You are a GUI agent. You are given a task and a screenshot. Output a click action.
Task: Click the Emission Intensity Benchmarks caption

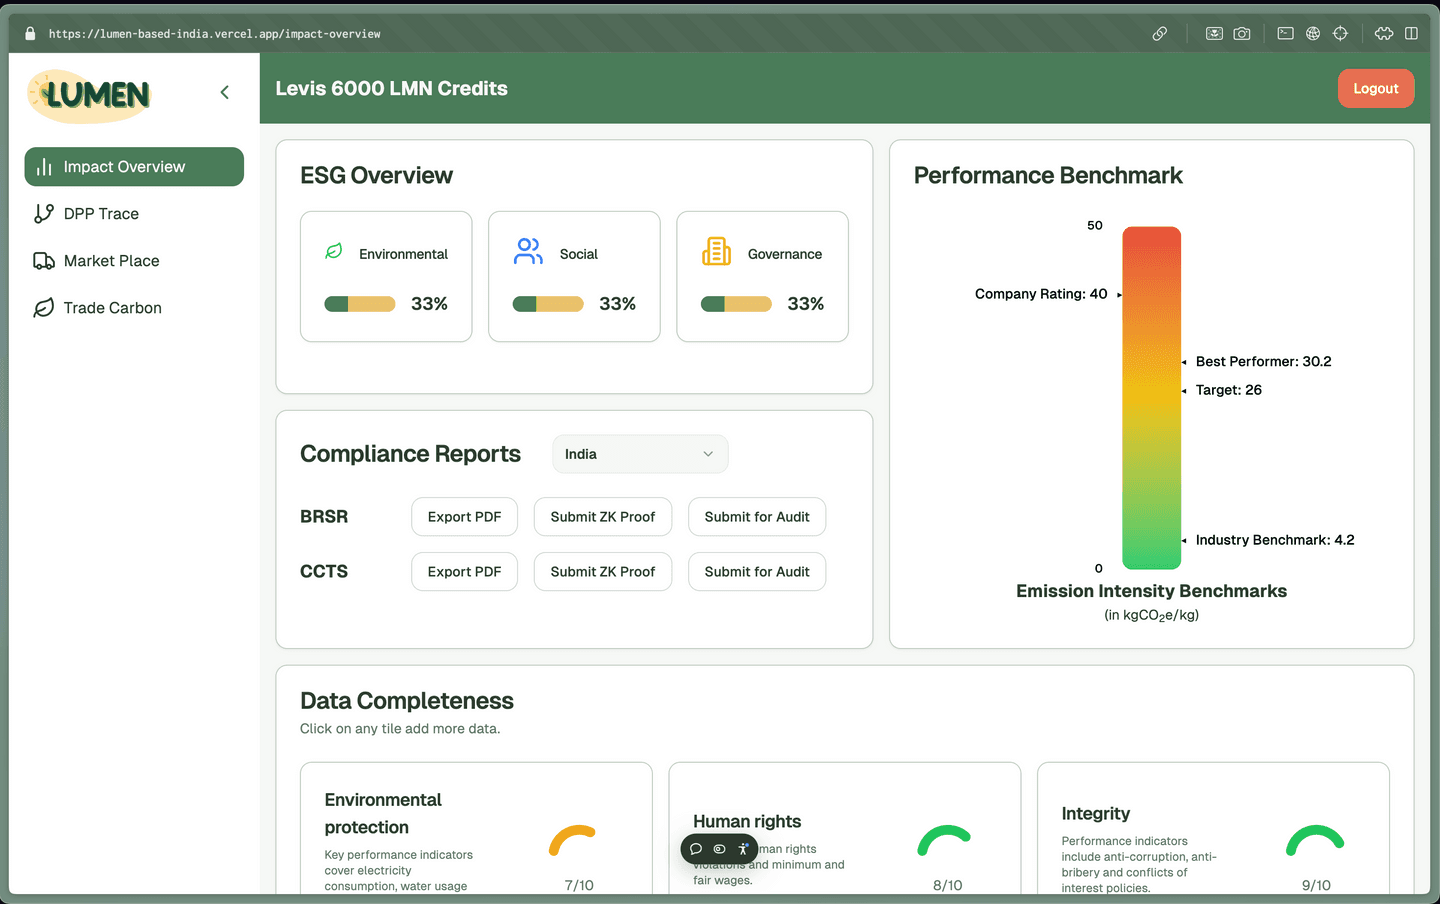click(x=1152, y=591)
